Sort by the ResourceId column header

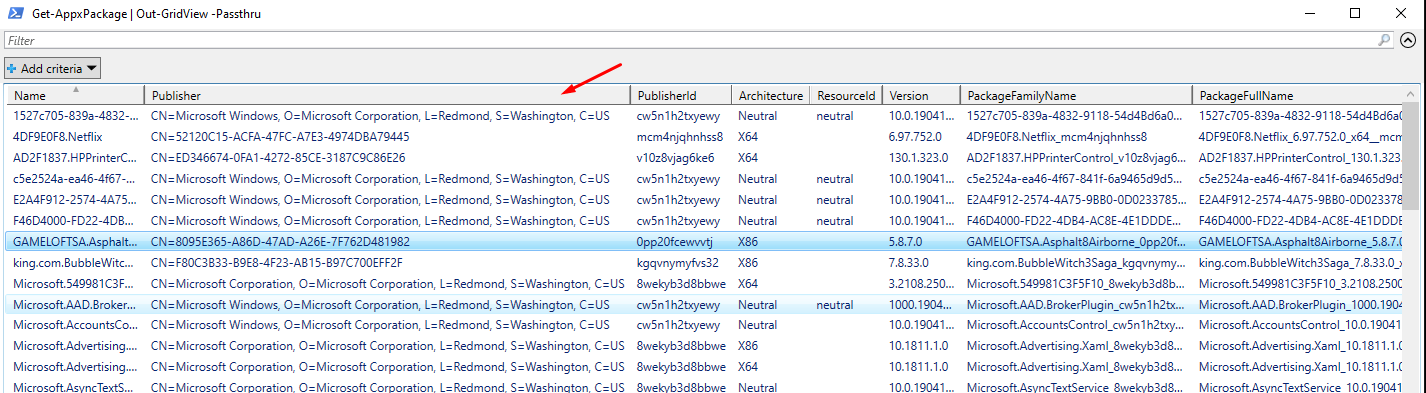(x=846, y=95)
